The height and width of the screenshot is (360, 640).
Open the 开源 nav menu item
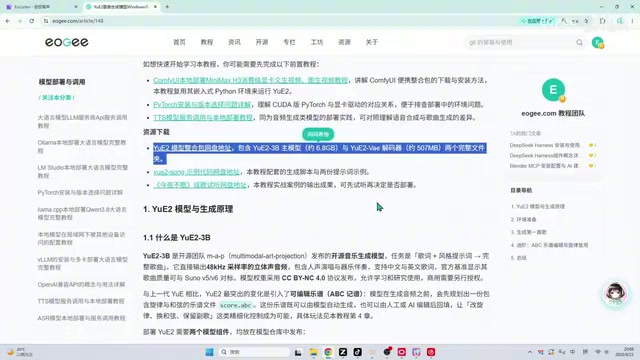click(262, 42)
